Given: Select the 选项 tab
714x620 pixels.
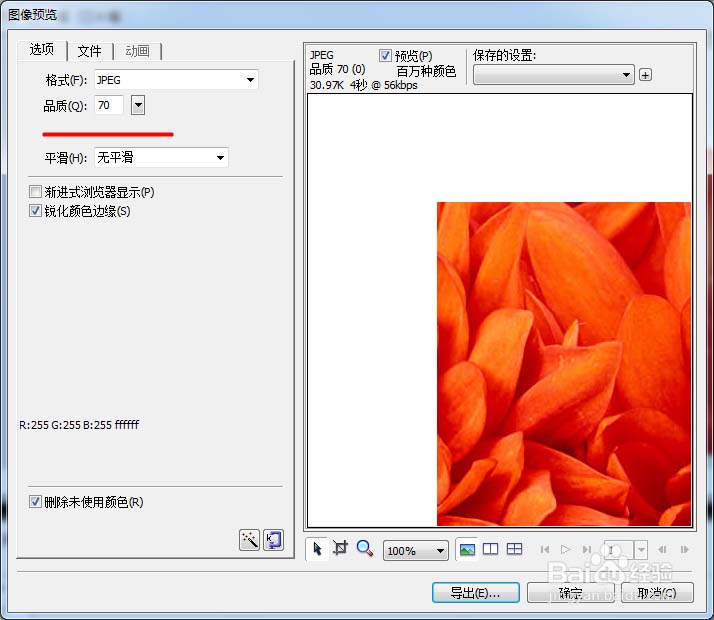Looking at the screenshot, I should [42, 50].
